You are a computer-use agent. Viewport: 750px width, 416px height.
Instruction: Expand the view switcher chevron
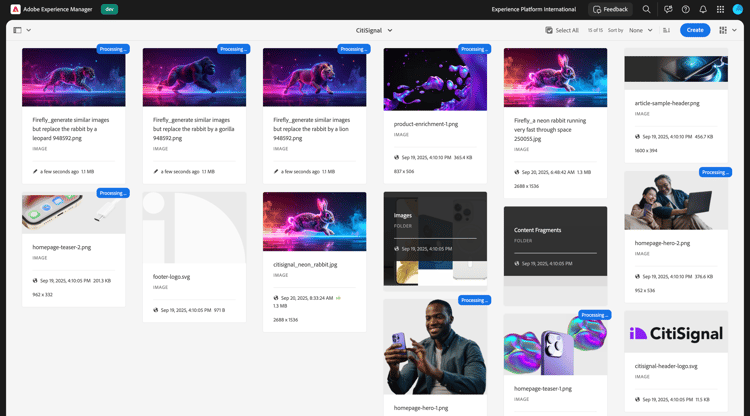pos(734,30)
